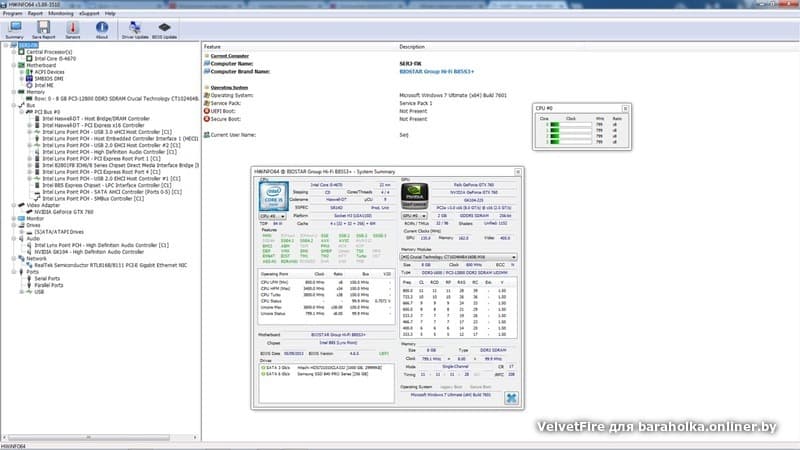Screen dimensions: 800x450
Task: Open the Help menu
Action: 110,13
